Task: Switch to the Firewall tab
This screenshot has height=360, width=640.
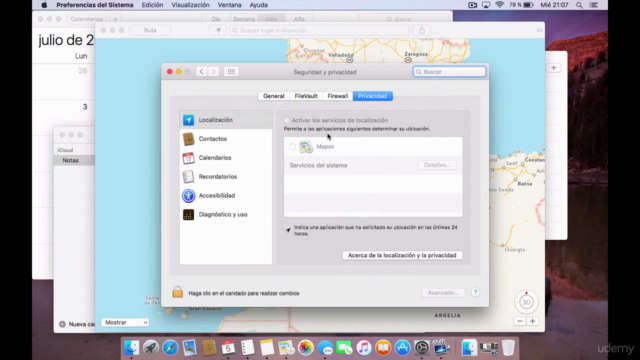Action: coord(338,96)
